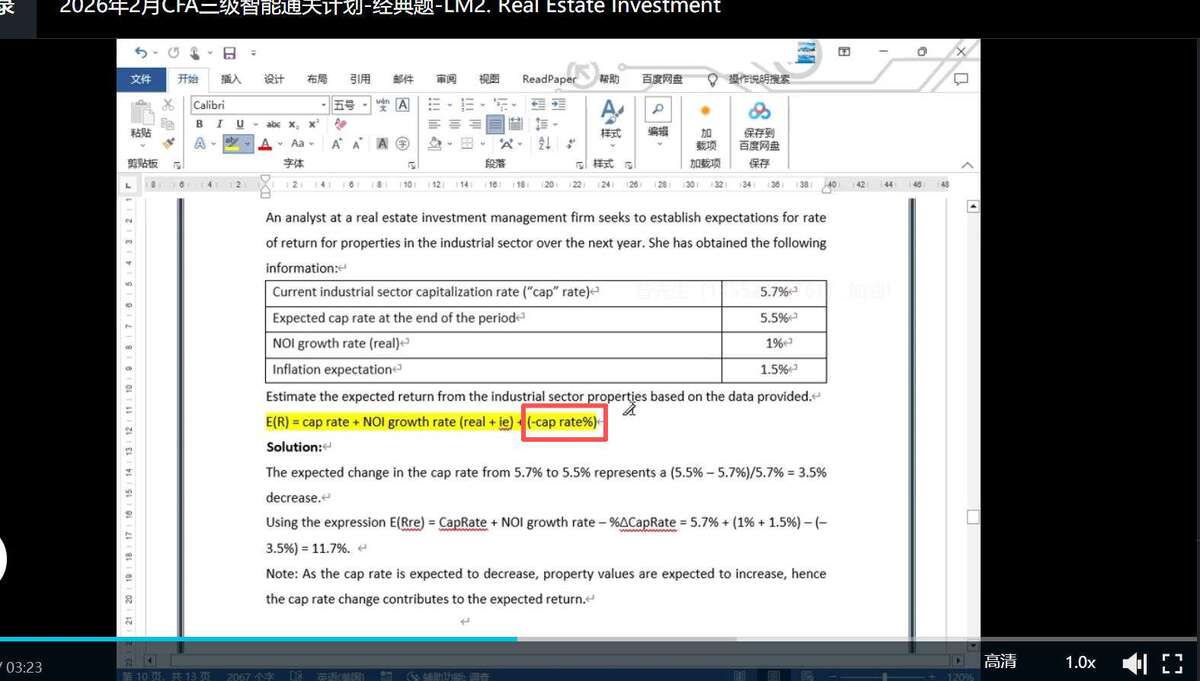
Task: Toggle Italic formatting
Action: (219, 124)
